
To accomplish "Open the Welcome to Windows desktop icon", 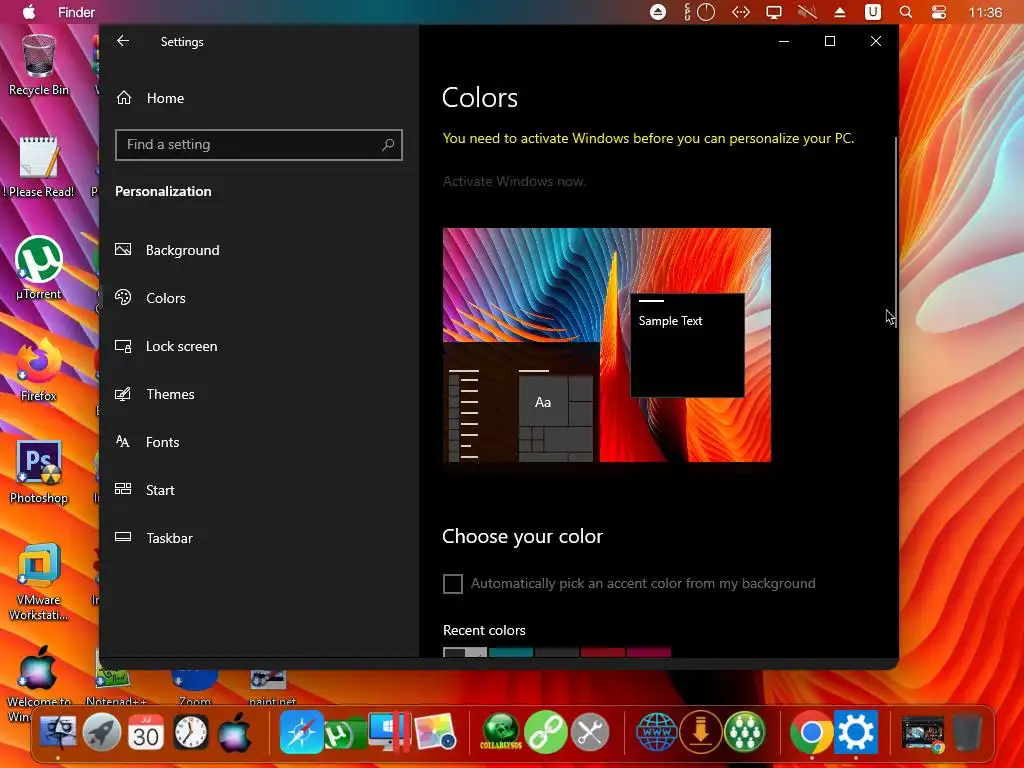I will pos(39,684).
